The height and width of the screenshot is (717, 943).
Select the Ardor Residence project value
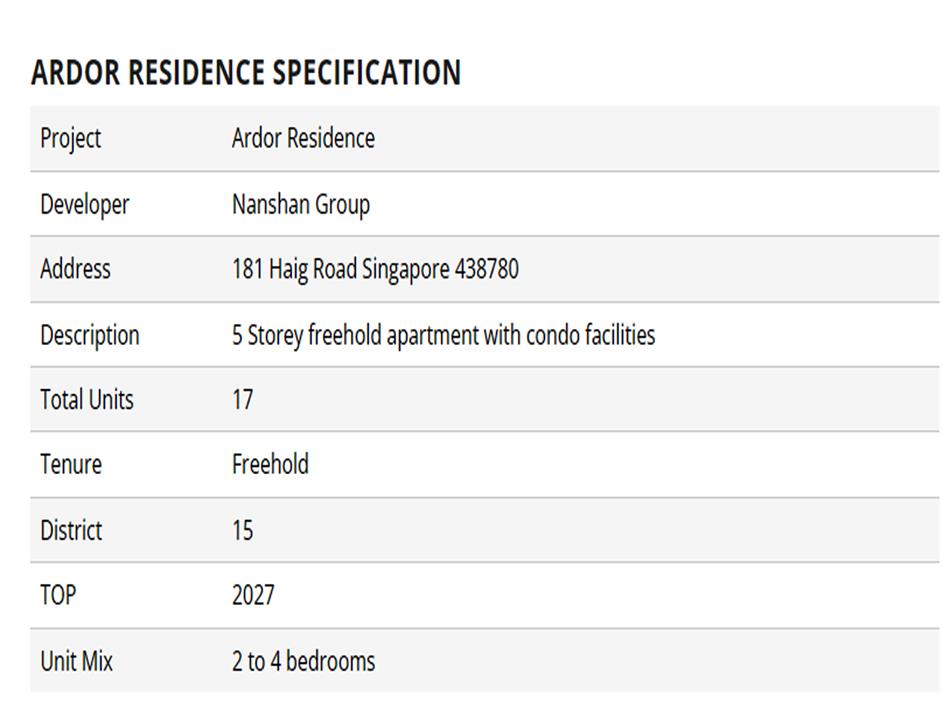pos(303,138)
